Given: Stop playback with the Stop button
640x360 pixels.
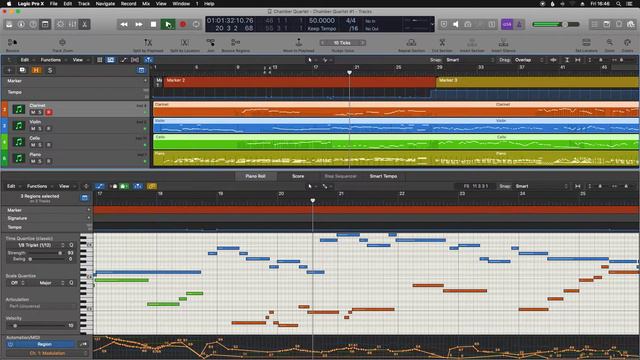Looking at the screenshot, I should 153,24.
